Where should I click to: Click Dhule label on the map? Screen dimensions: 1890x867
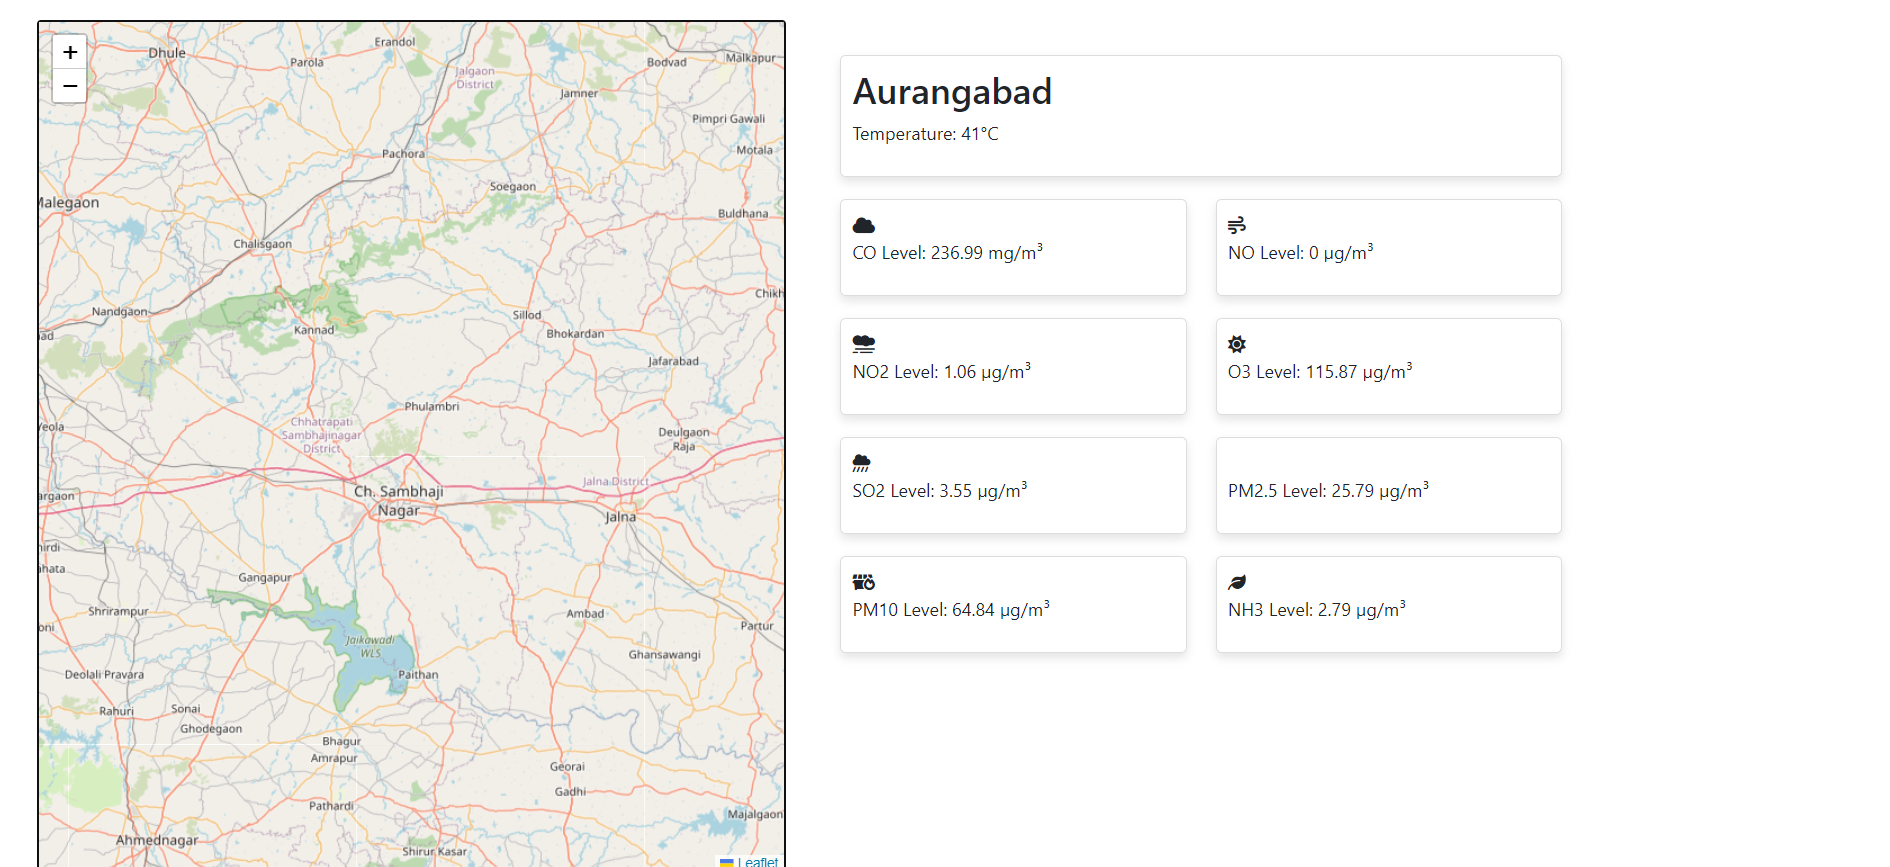pyautogui.click(x=167, y=53)
